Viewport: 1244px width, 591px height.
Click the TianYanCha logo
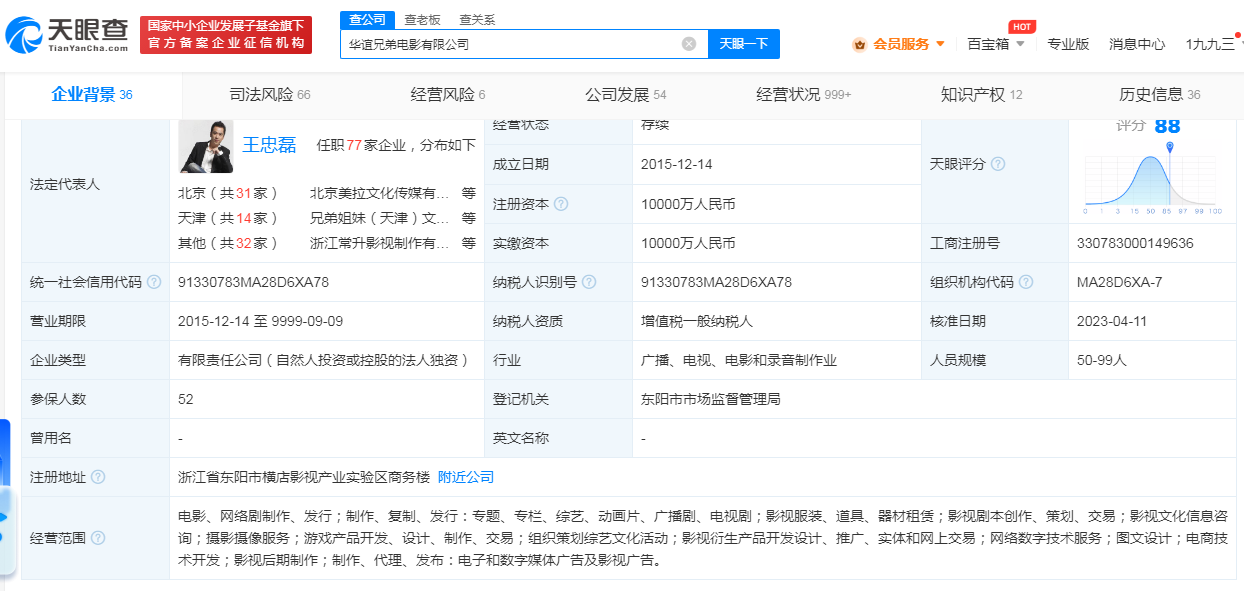point(67,35)
